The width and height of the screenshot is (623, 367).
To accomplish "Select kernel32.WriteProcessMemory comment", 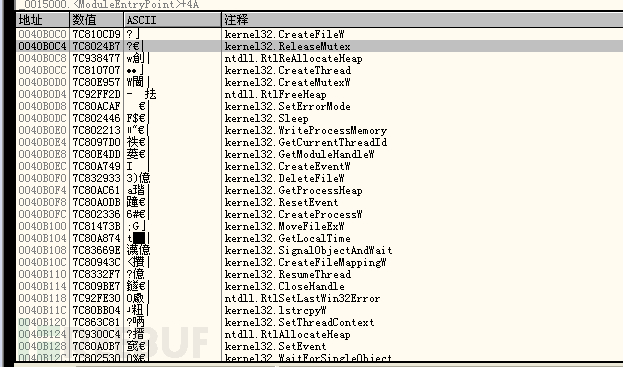I will tap(306, 130).
